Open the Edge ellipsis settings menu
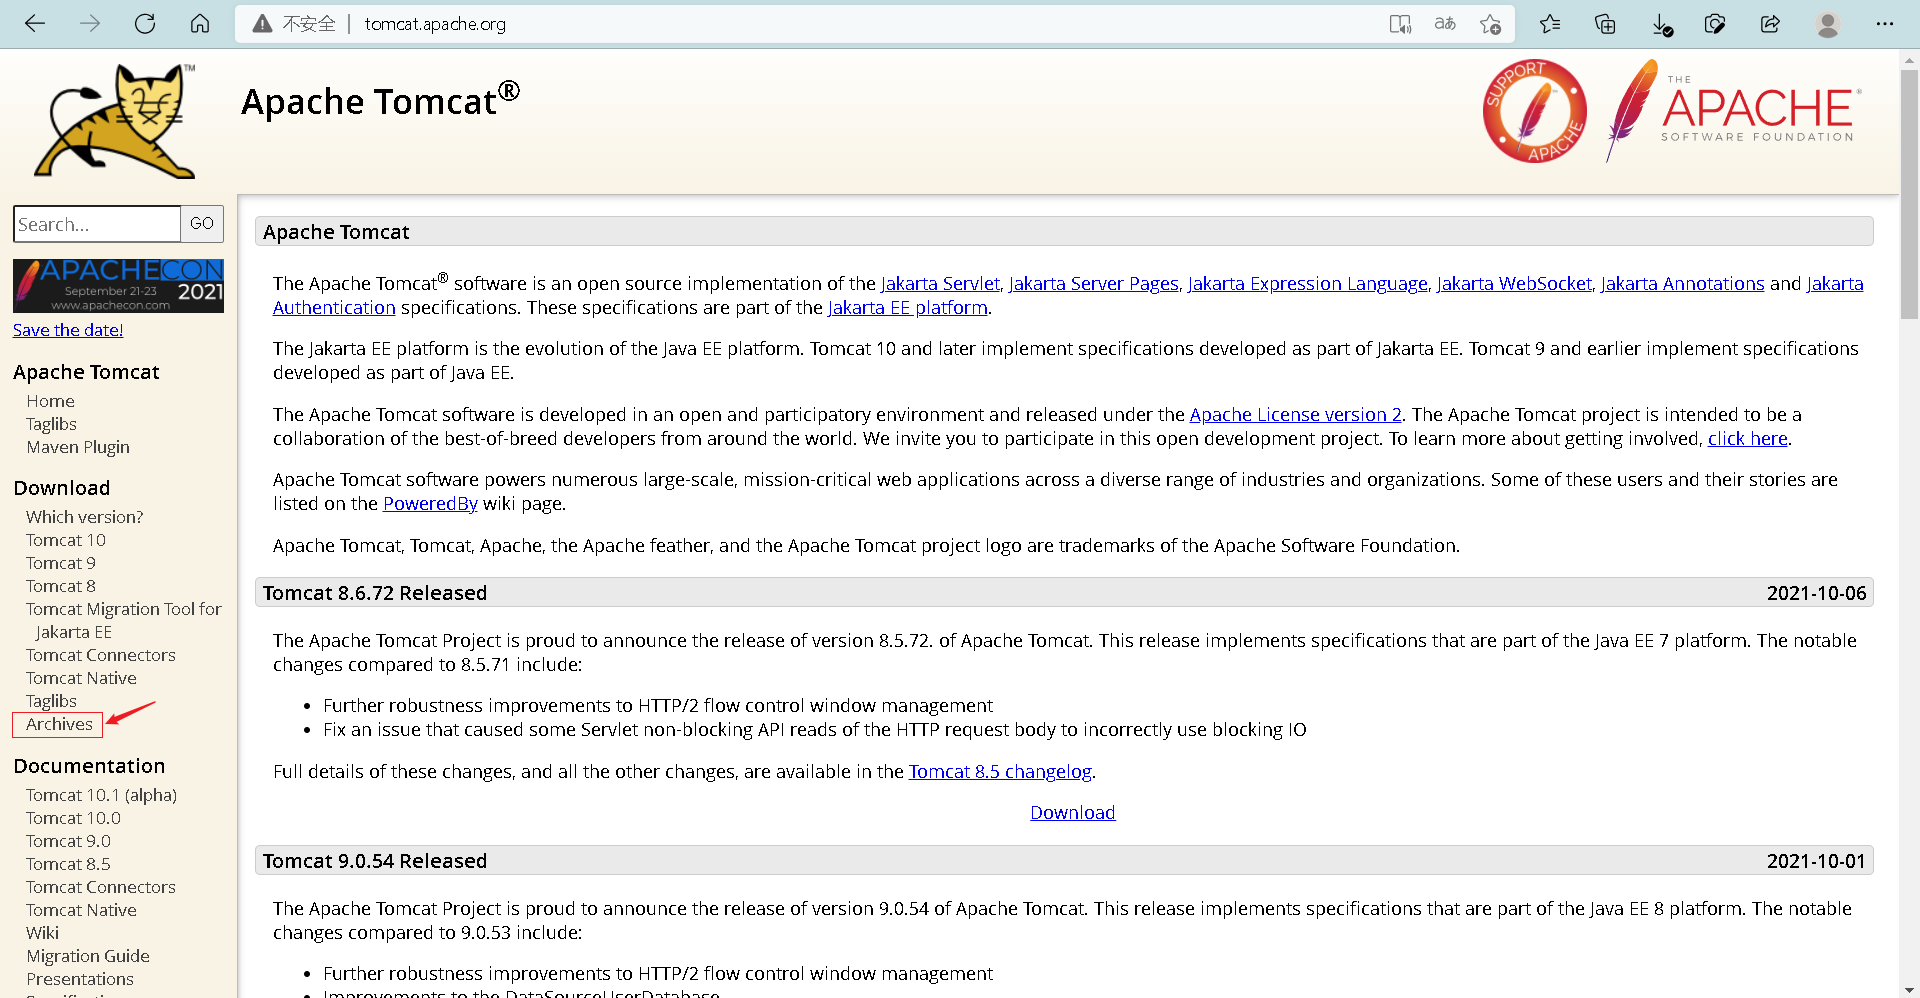This screenshot has height=998, width=1920. (x=1884, y=24)
